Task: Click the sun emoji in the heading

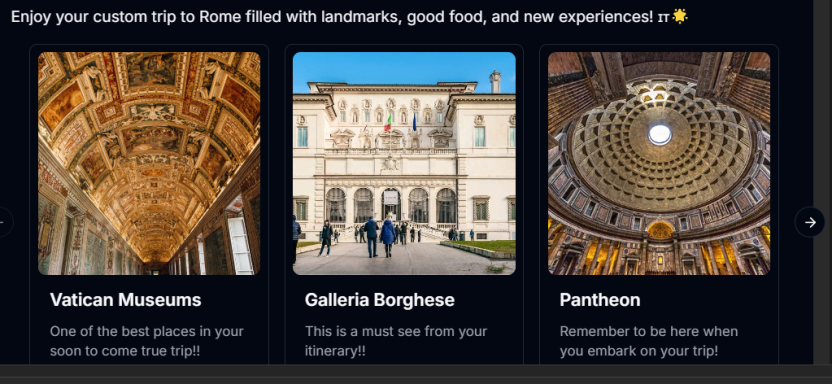Action: pyautogui.click(x=680, y=16)
